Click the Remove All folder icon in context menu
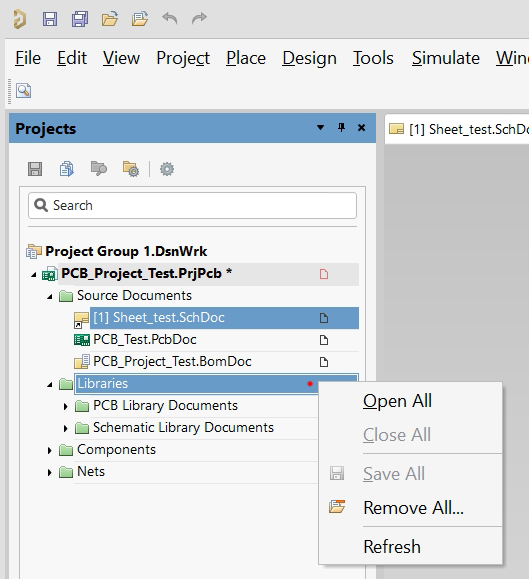Image resolution: width=529 pixels, height=579 pixels. point(337,507)
